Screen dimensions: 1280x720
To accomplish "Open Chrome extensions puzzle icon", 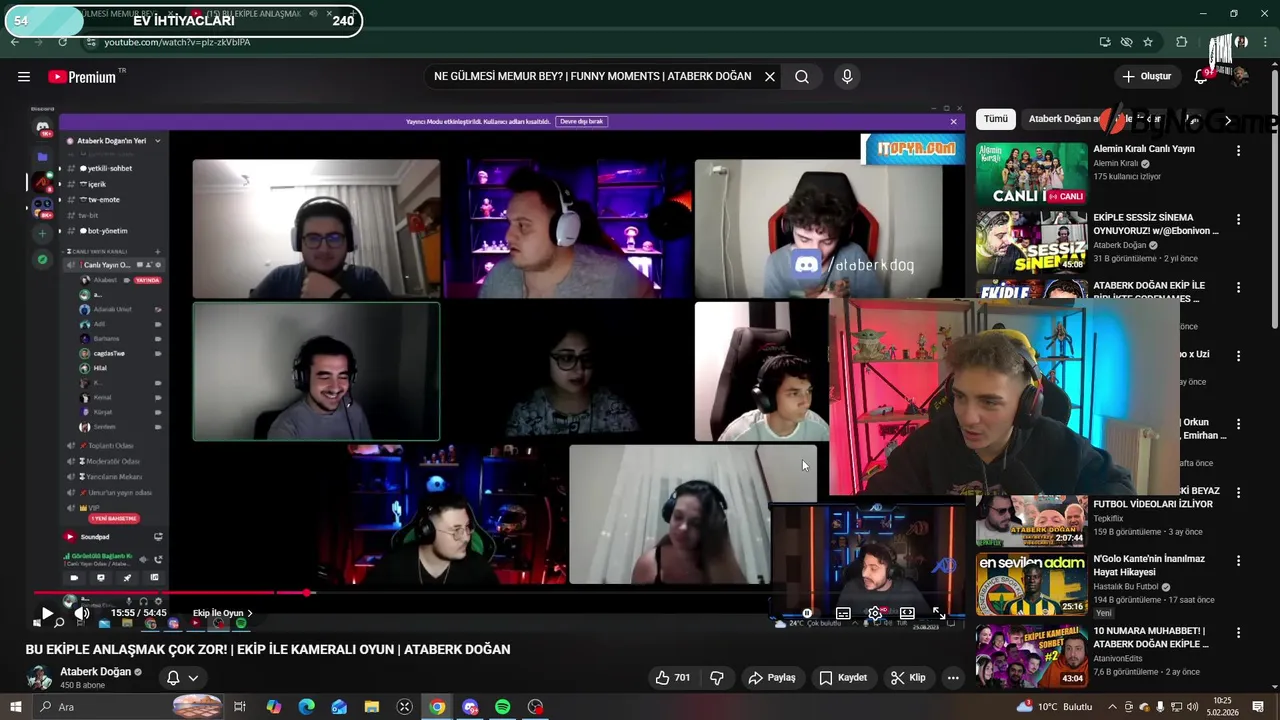I will point(1182,42).
